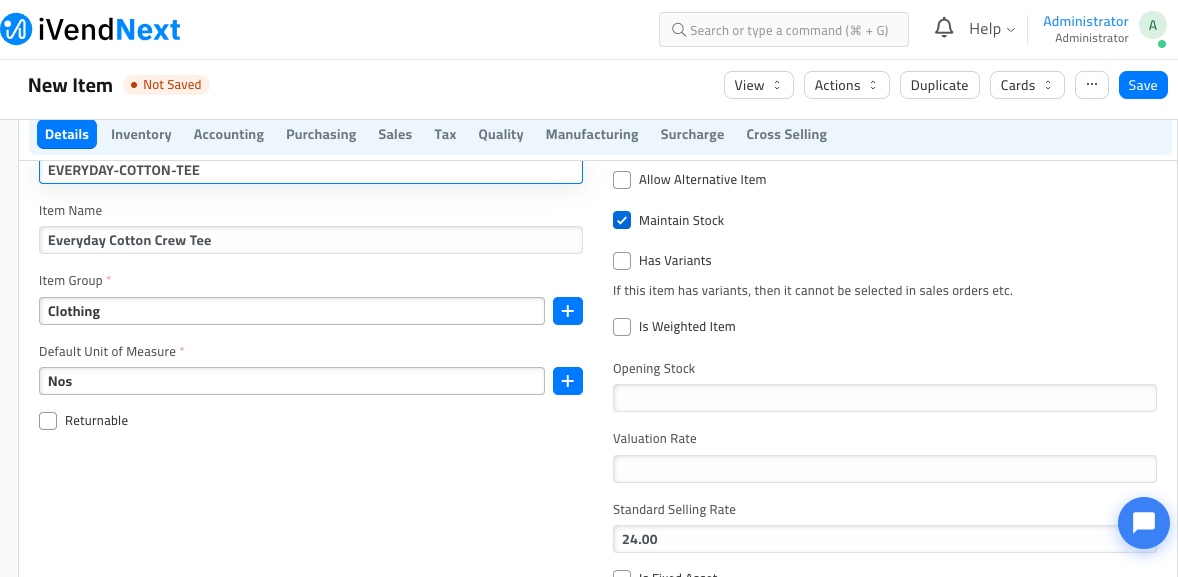Open the chat bubble widget
Viewport: 1178px width, 577px height.
click(x=1143, y=523)
